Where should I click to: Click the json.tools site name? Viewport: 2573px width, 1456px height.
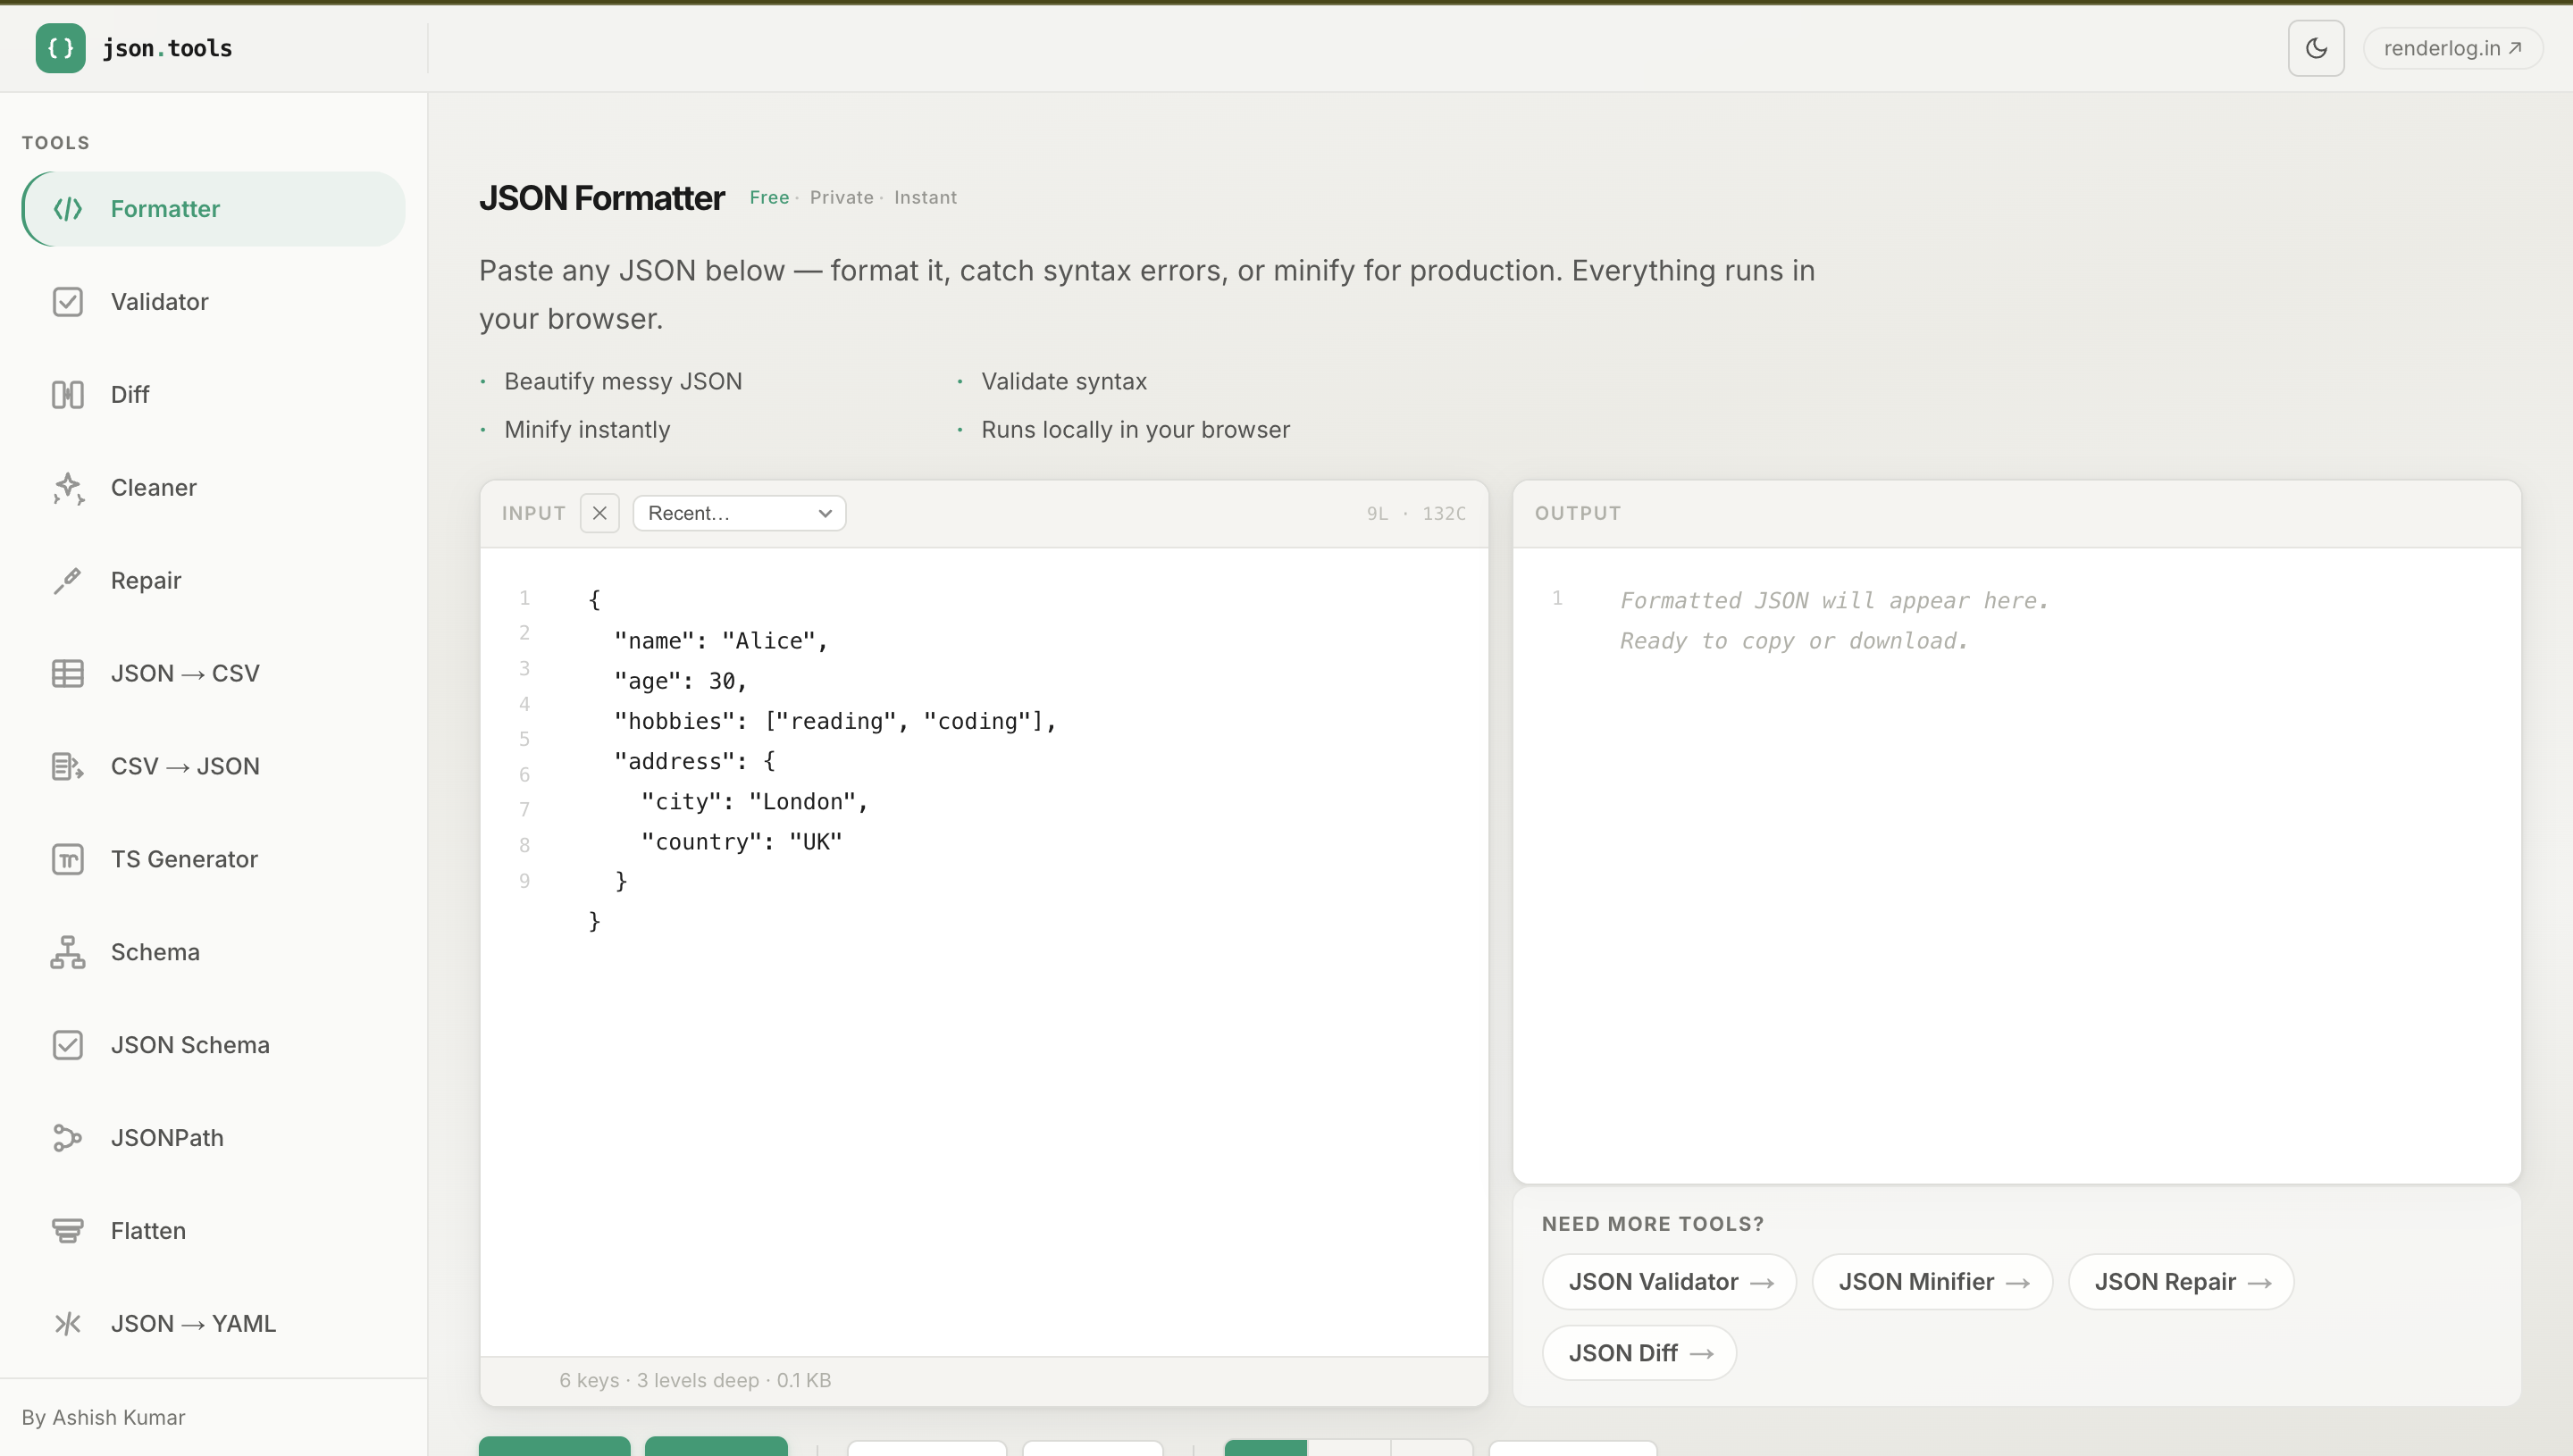167,48
